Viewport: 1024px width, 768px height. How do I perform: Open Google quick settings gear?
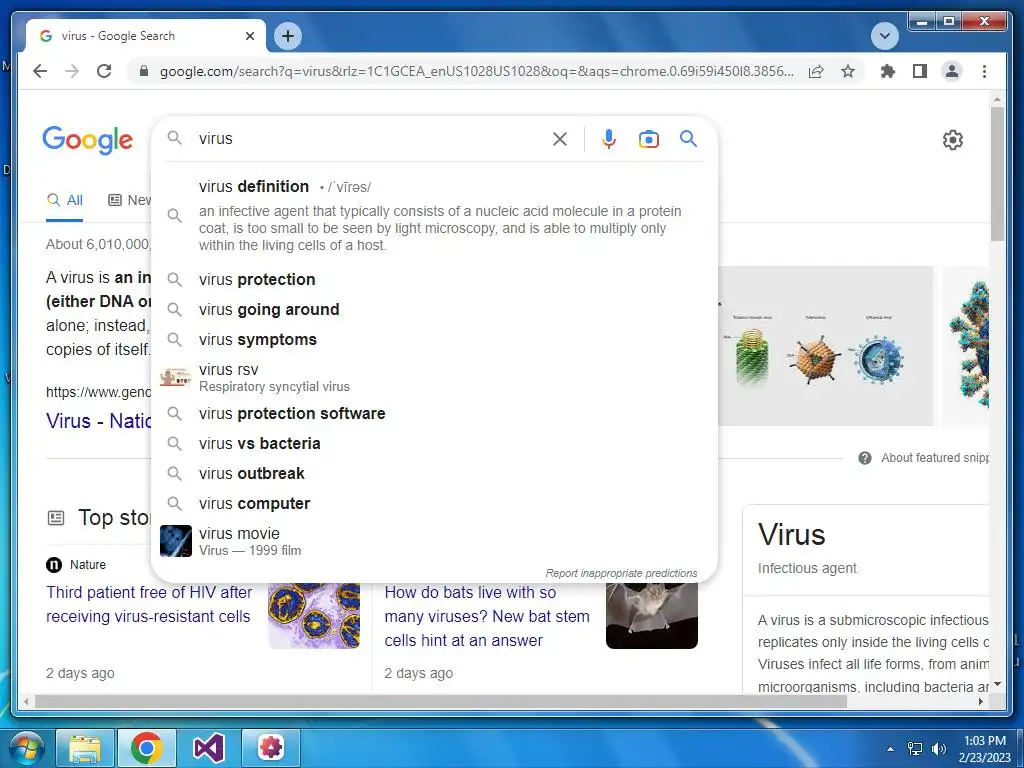[x=953, y=140]
